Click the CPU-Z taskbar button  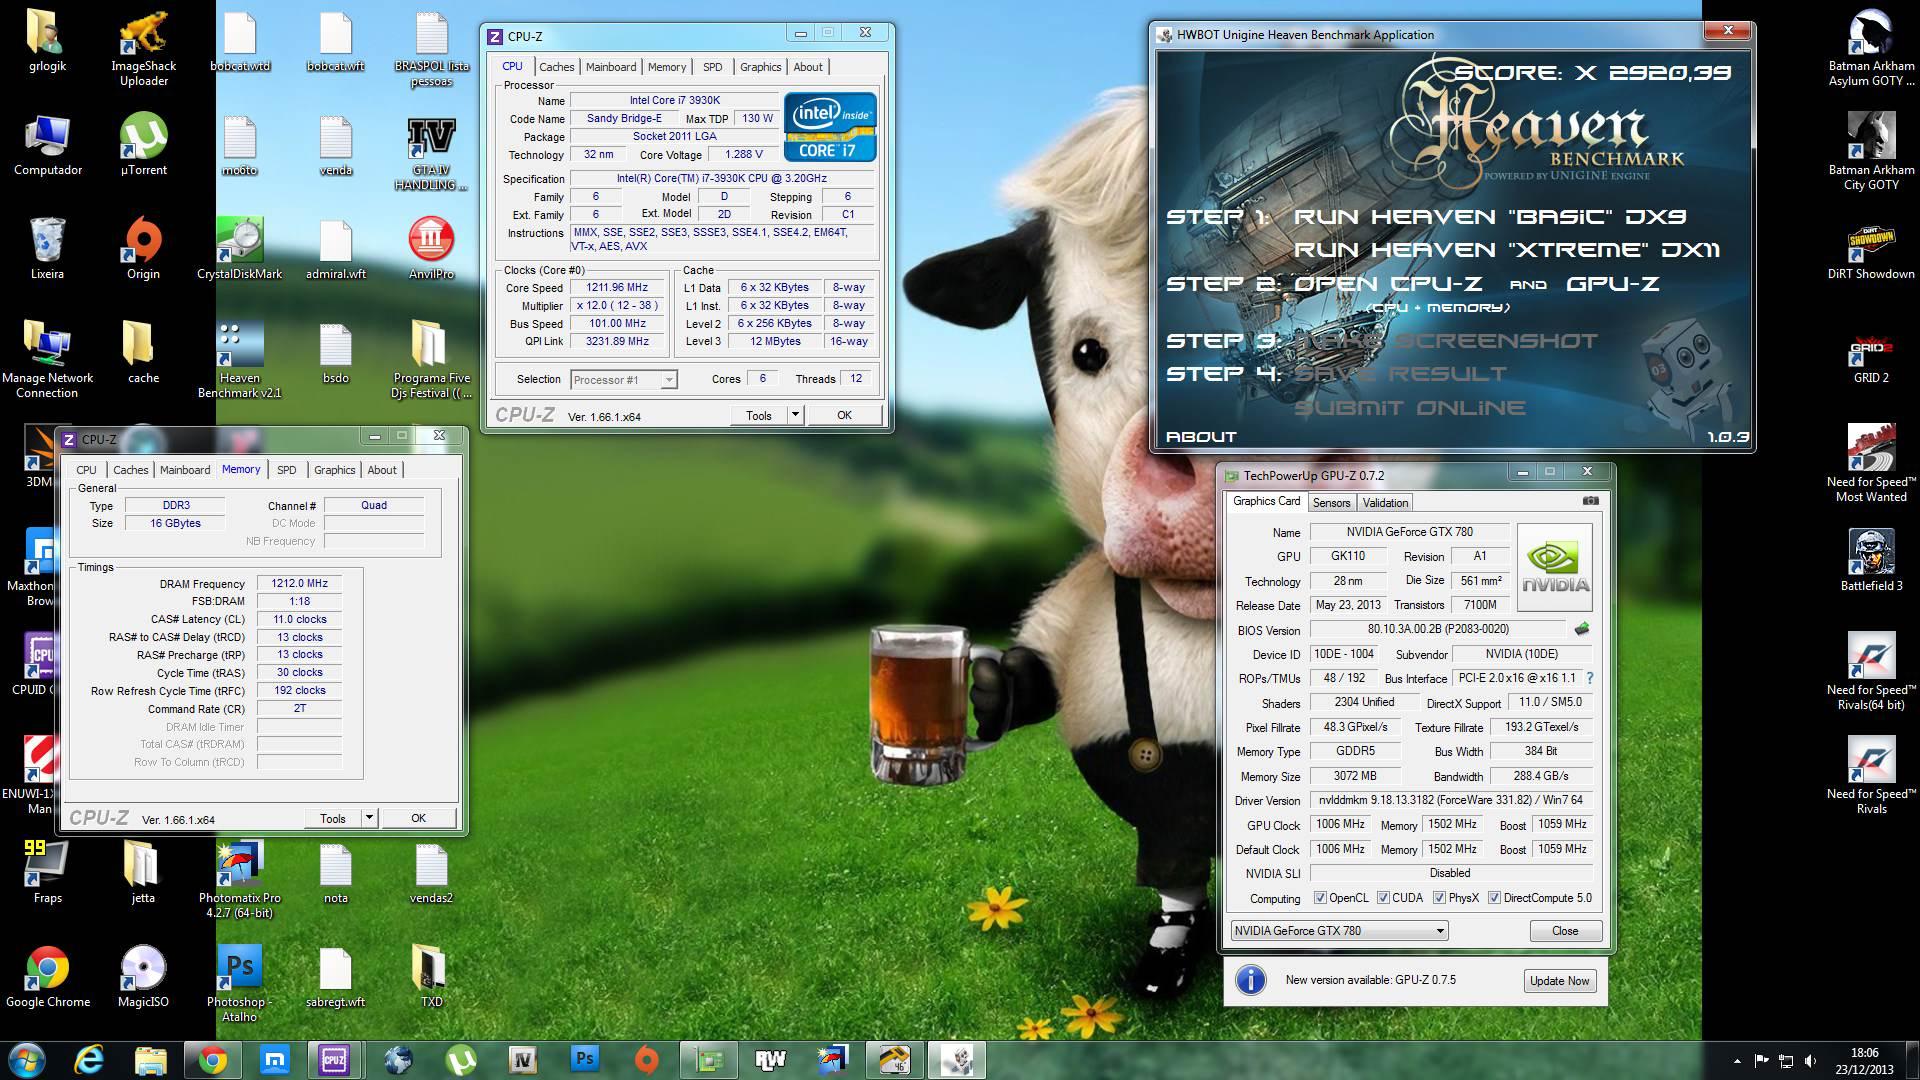coord(333,1060)
